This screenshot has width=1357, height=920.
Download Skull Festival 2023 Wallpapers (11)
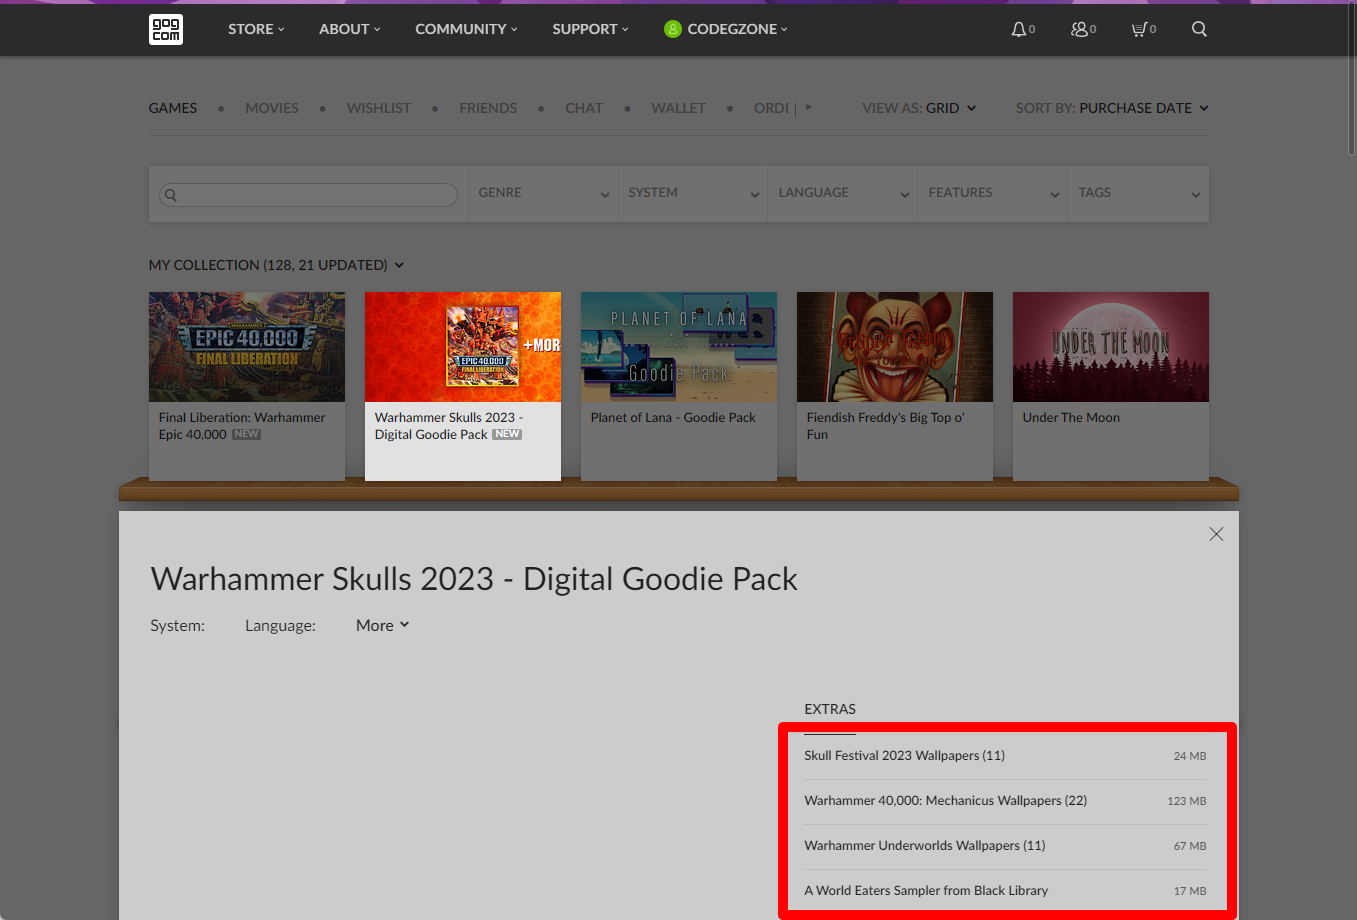click(x=1005, y=756)
